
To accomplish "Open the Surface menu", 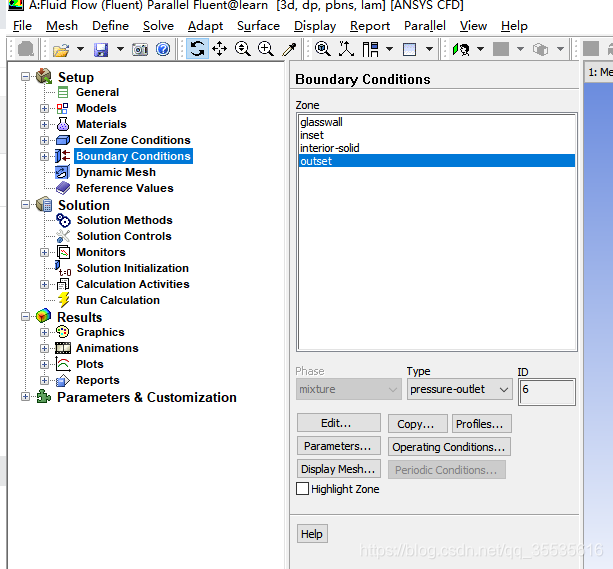I will click(258, 26).
